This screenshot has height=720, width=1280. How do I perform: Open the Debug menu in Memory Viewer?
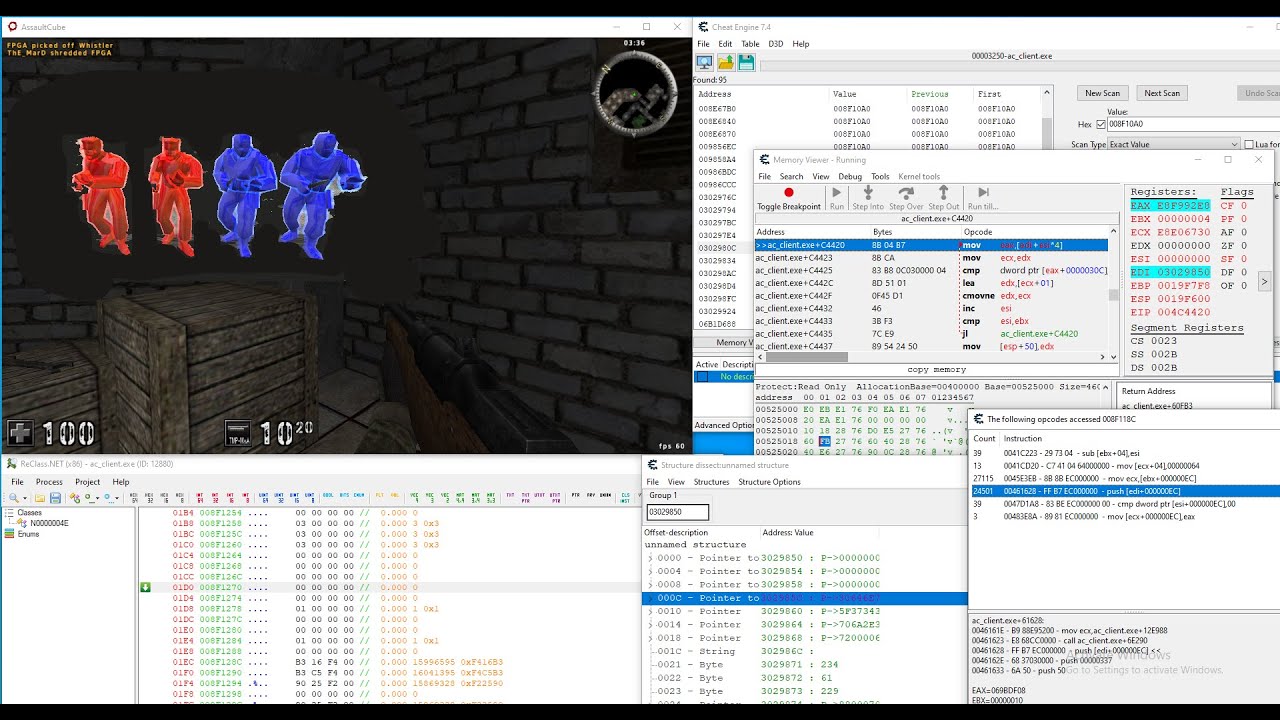pos(850,177)
